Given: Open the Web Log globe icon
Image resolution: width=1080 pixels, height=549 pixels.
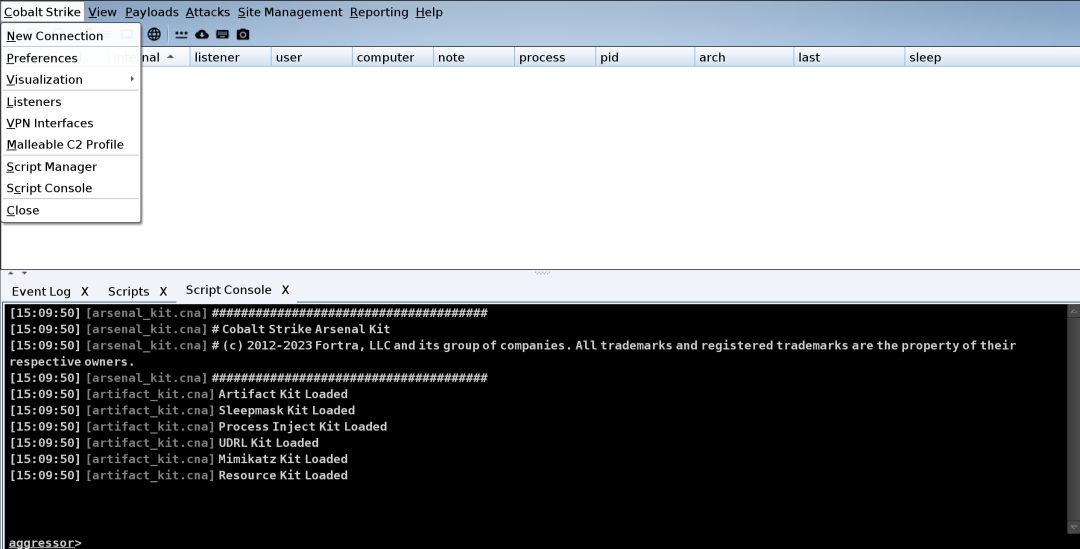Looking at the screenshot, I should 154,34.
